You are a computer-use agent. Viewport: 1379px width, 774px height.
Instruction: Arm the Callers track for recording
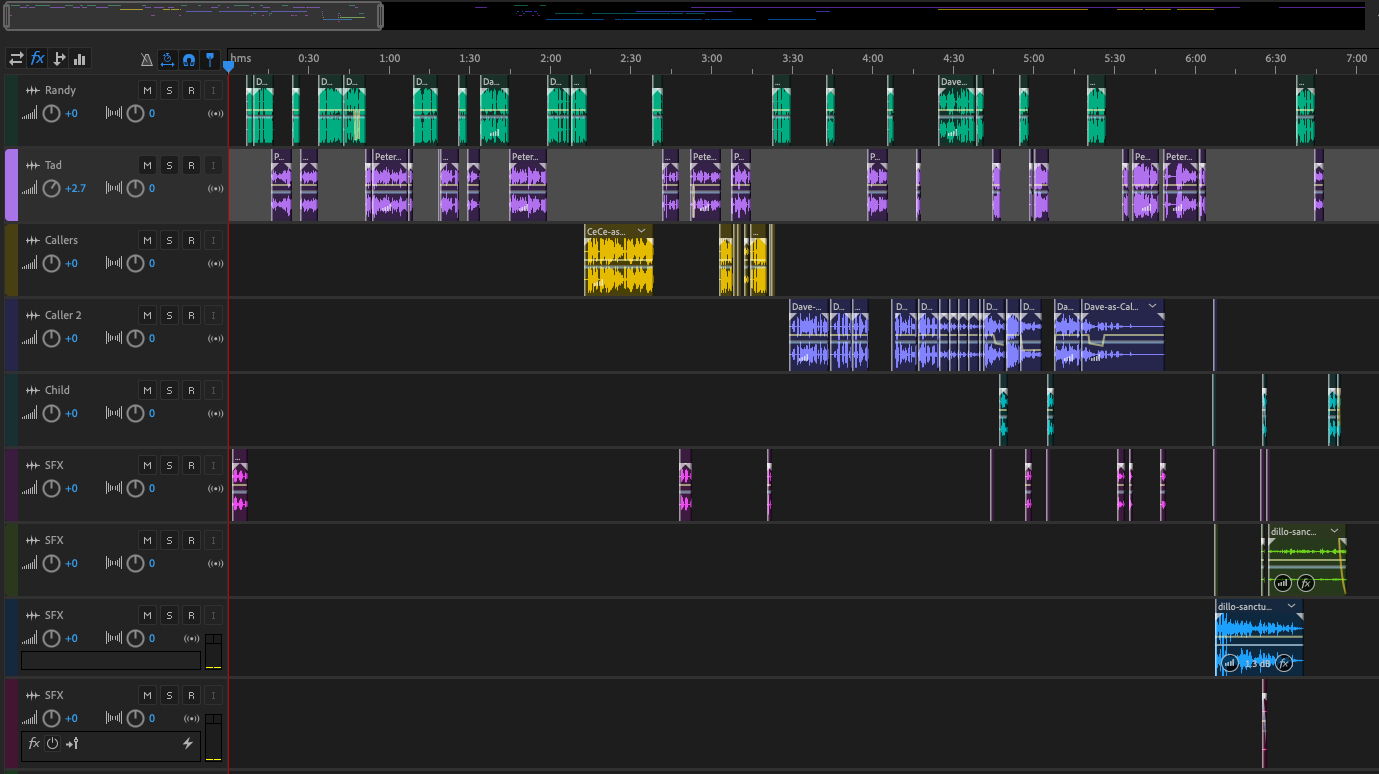191,241
